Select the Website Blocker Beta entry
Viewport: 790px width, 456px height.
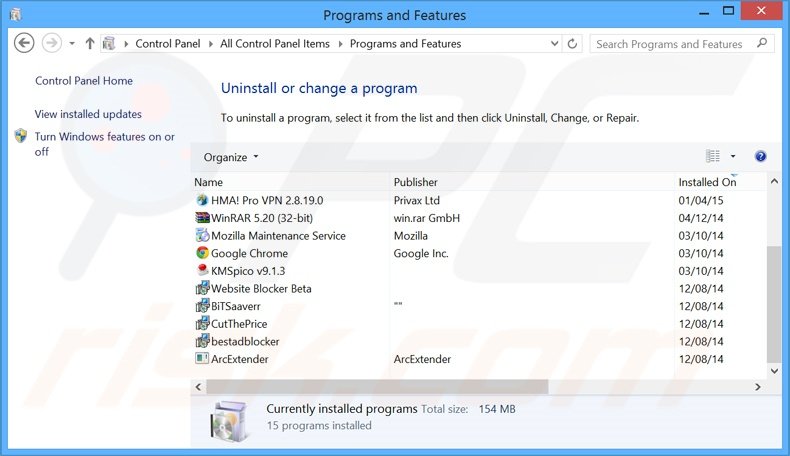261,288
